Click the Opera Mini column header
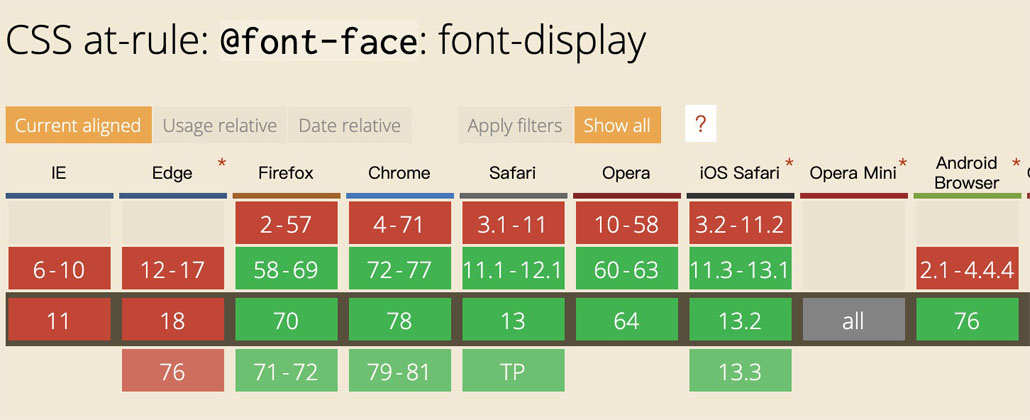The height and width of the screenshot is (420, 1030). [x=853, y=174]
